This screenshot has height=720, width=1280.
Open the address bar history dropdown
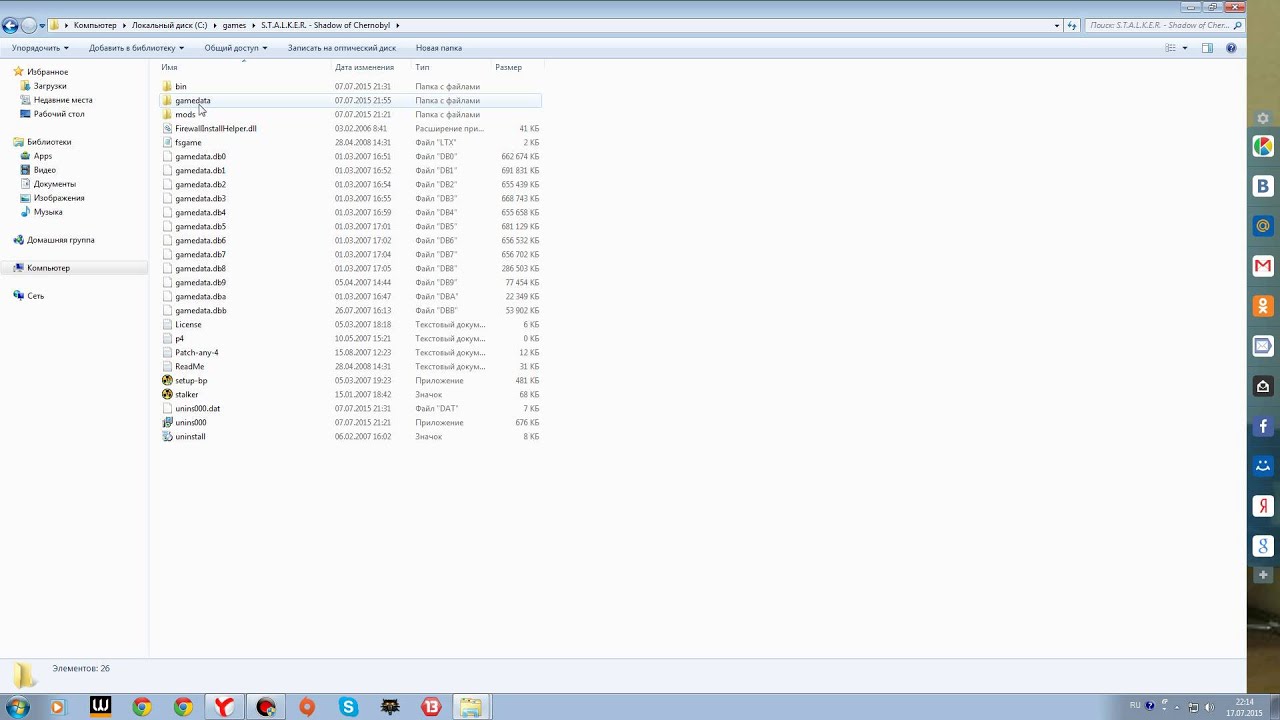pos(1057,25)
